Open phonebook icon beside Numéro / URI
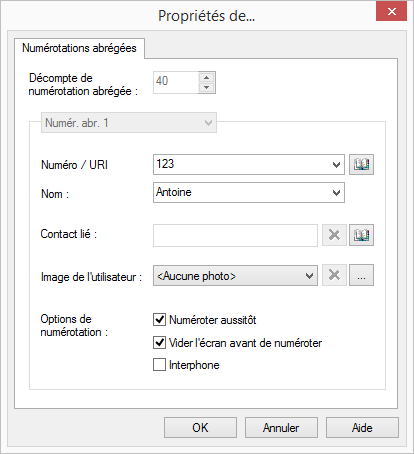The image size is (414, 454). (x=361, y=164)
